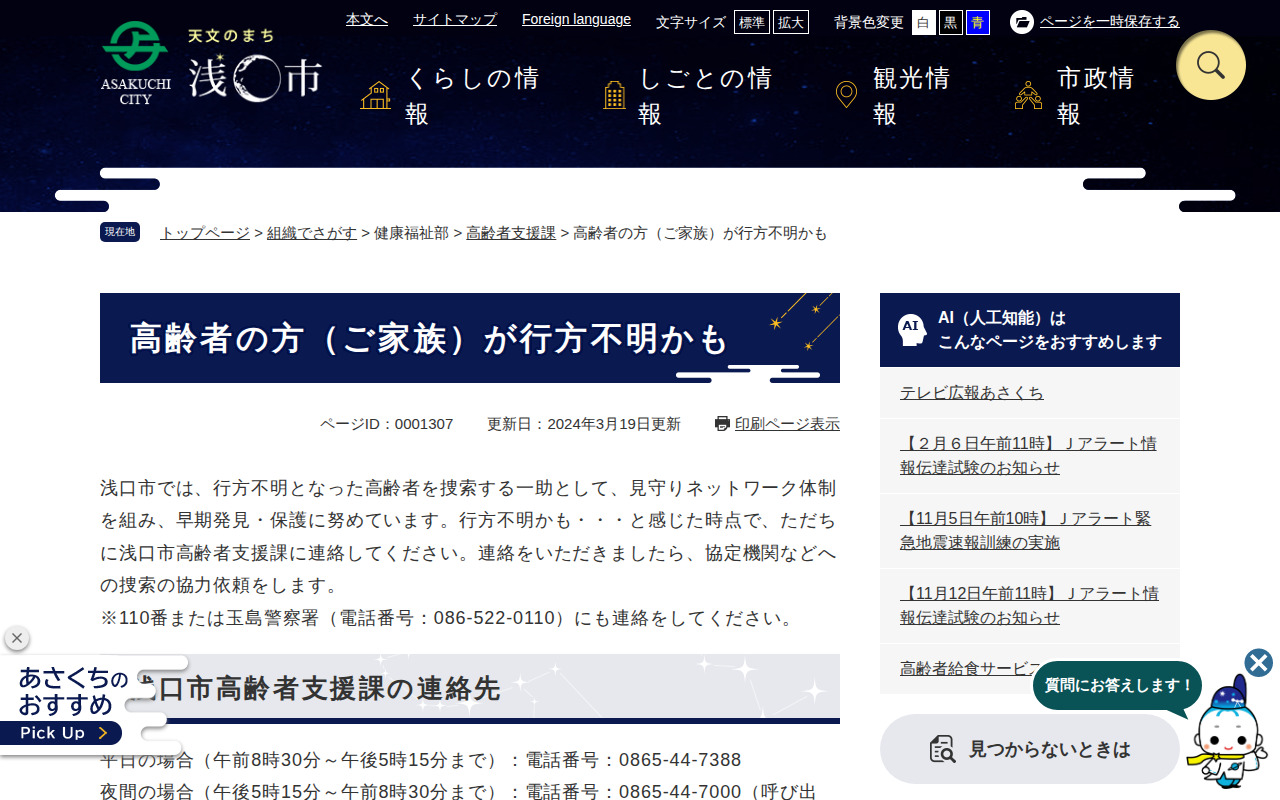
Task: Open 印刷ページ表示 link
Action: click(x=787, y=424)
